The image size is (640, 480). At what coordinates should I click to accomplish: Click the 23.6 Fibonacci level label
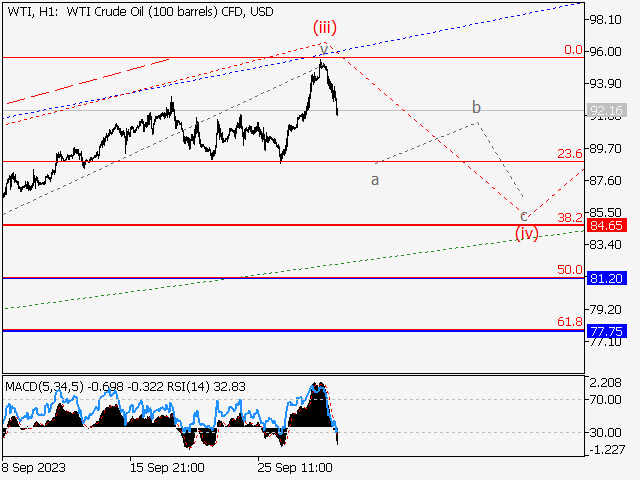(x=570, y=154)
